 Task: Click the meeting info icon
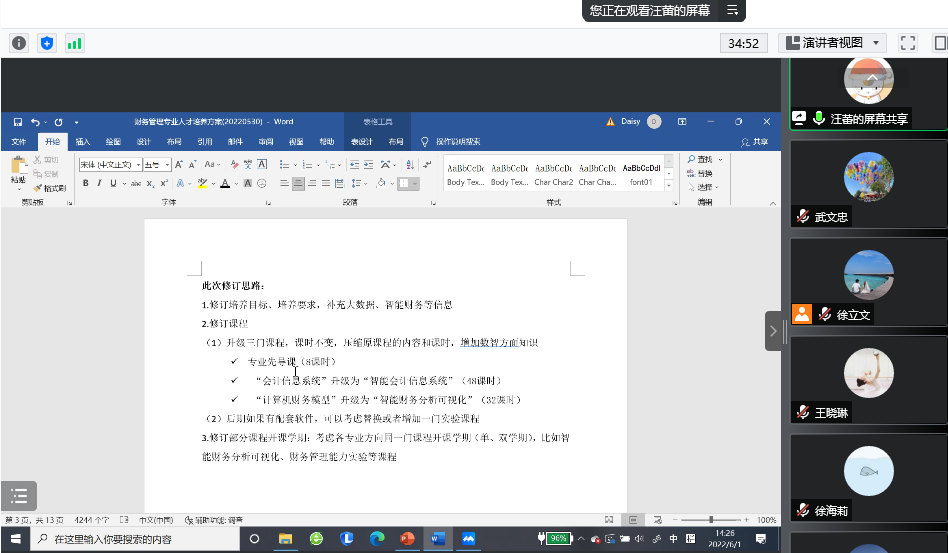point(19,43)
